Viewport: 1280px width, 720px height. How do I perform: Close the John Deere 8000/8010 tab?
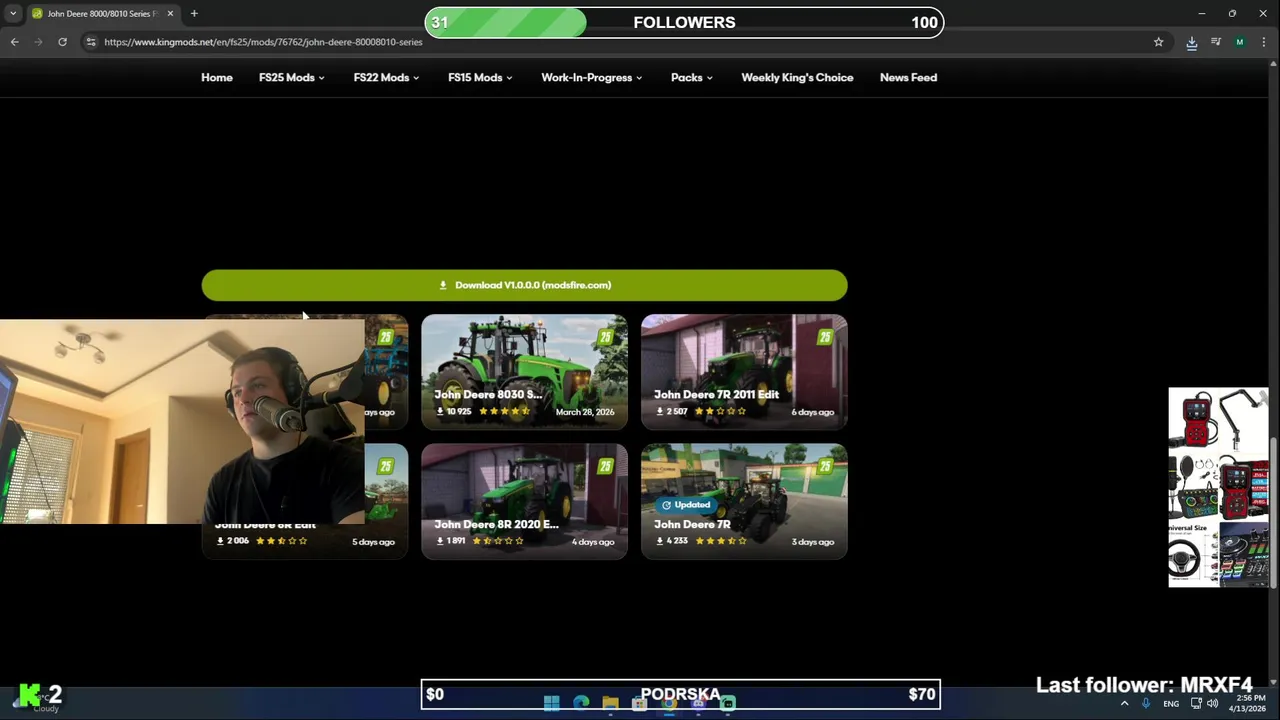[170, 14]
